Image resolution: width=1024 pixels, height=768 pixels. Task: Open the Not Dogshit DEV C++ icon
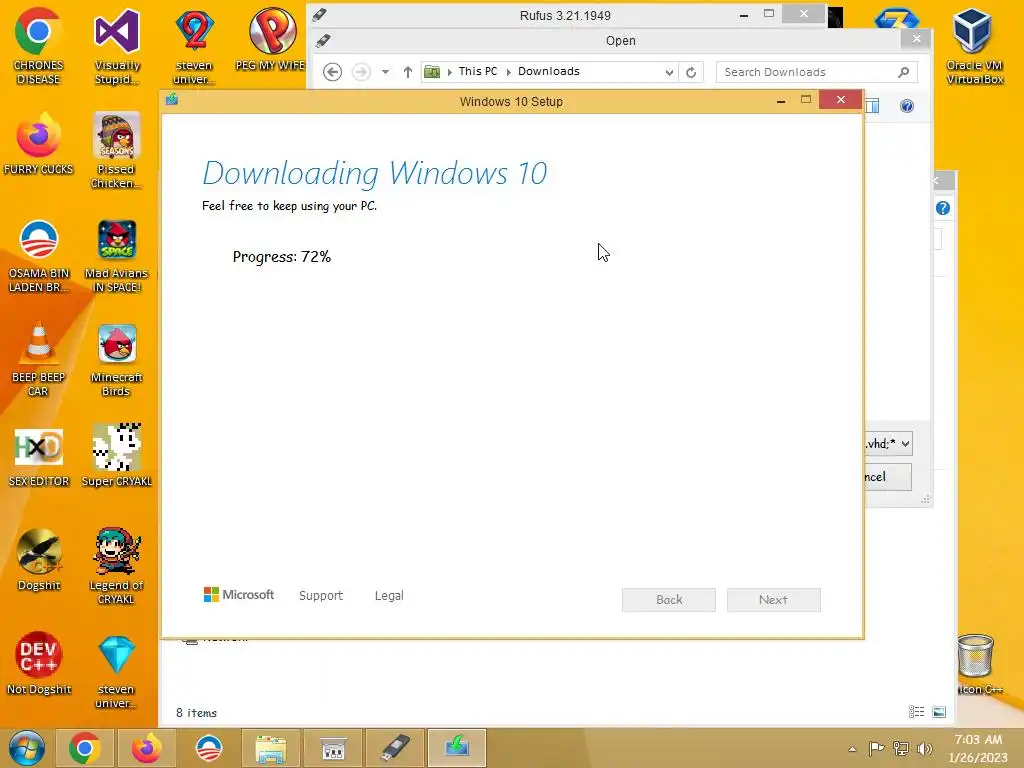pyautogui.click(x=38, y=663)
